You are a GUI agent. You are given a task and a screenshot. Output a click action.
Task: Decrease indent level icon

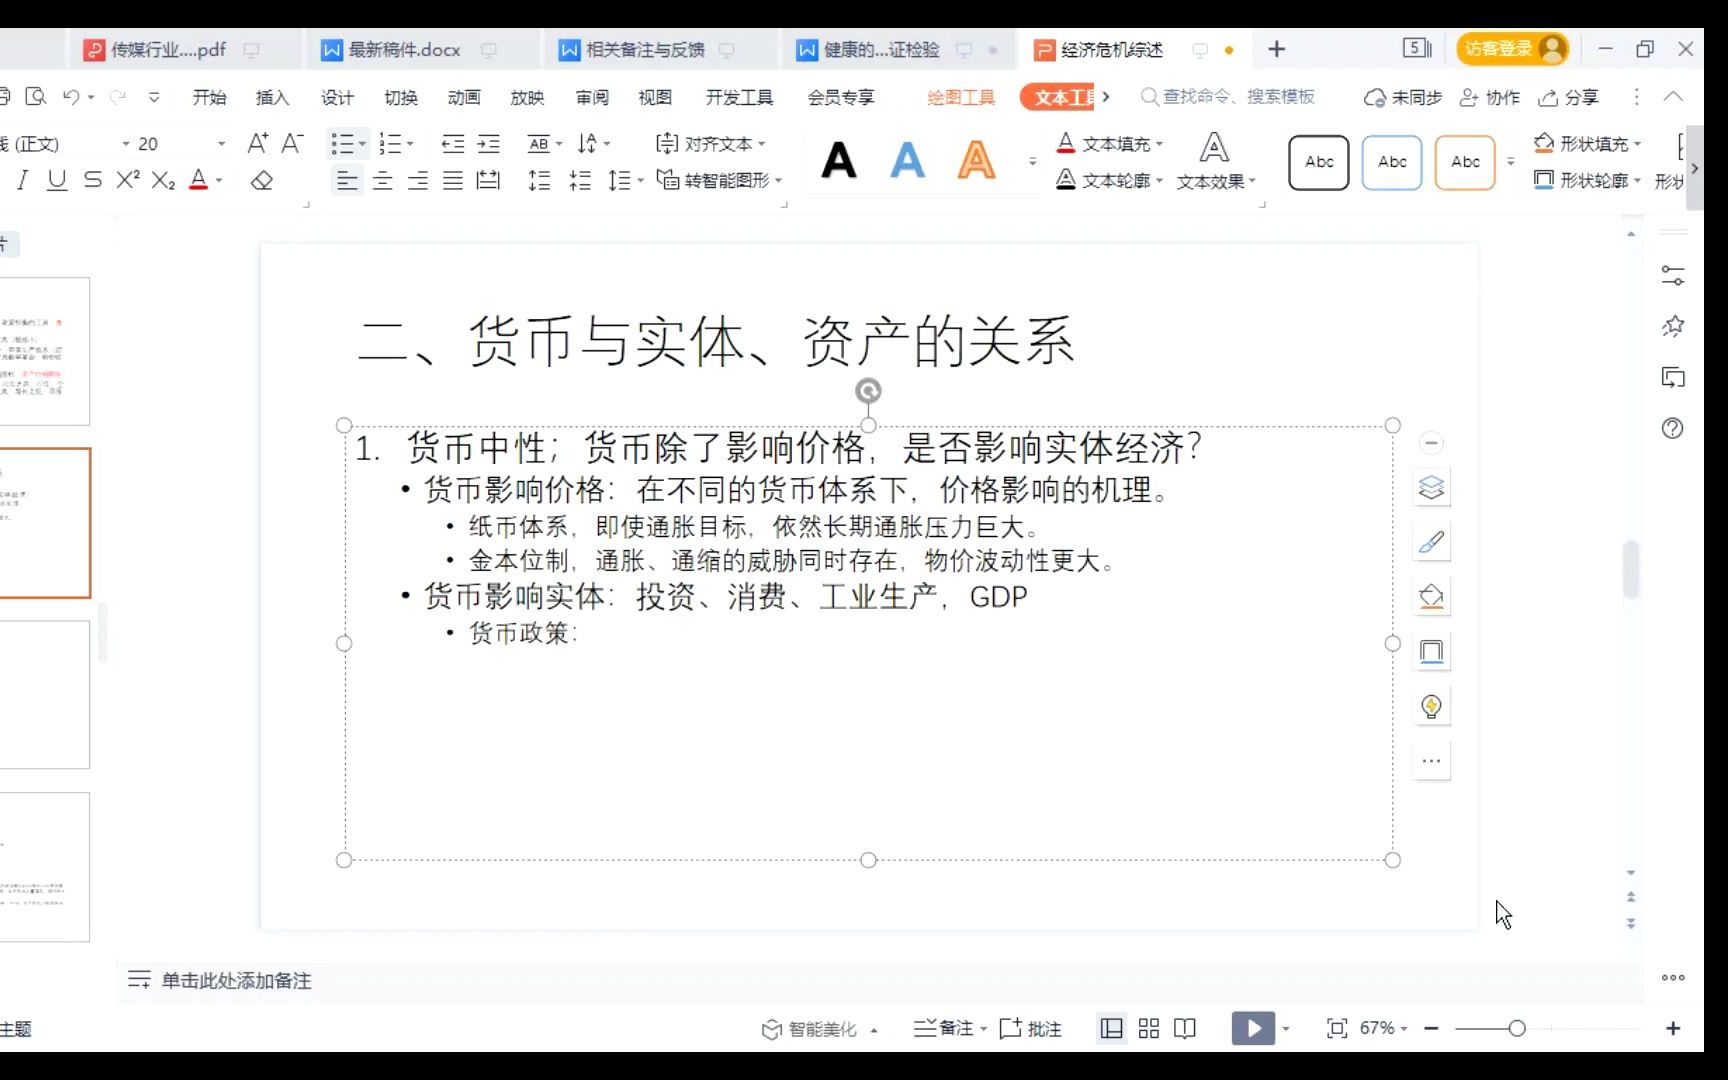[453, 144]
